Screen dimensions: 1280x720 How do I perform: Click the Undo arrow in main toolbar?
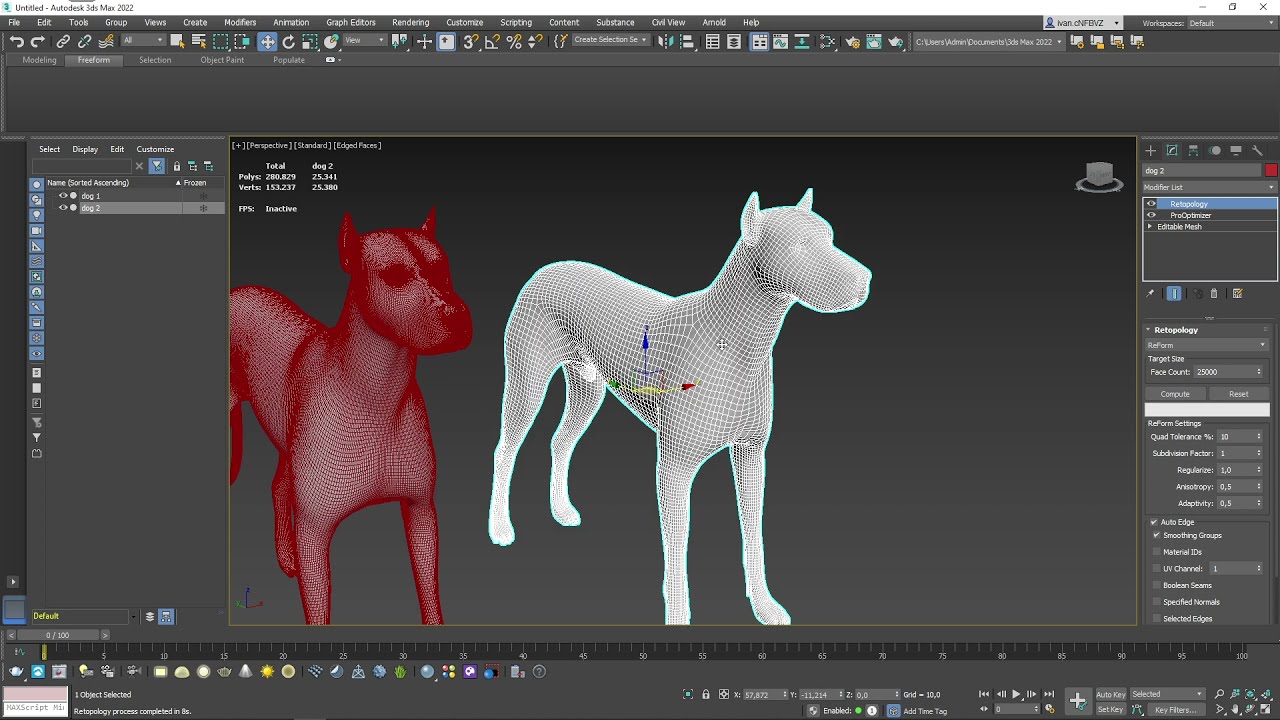click(16, 41)
